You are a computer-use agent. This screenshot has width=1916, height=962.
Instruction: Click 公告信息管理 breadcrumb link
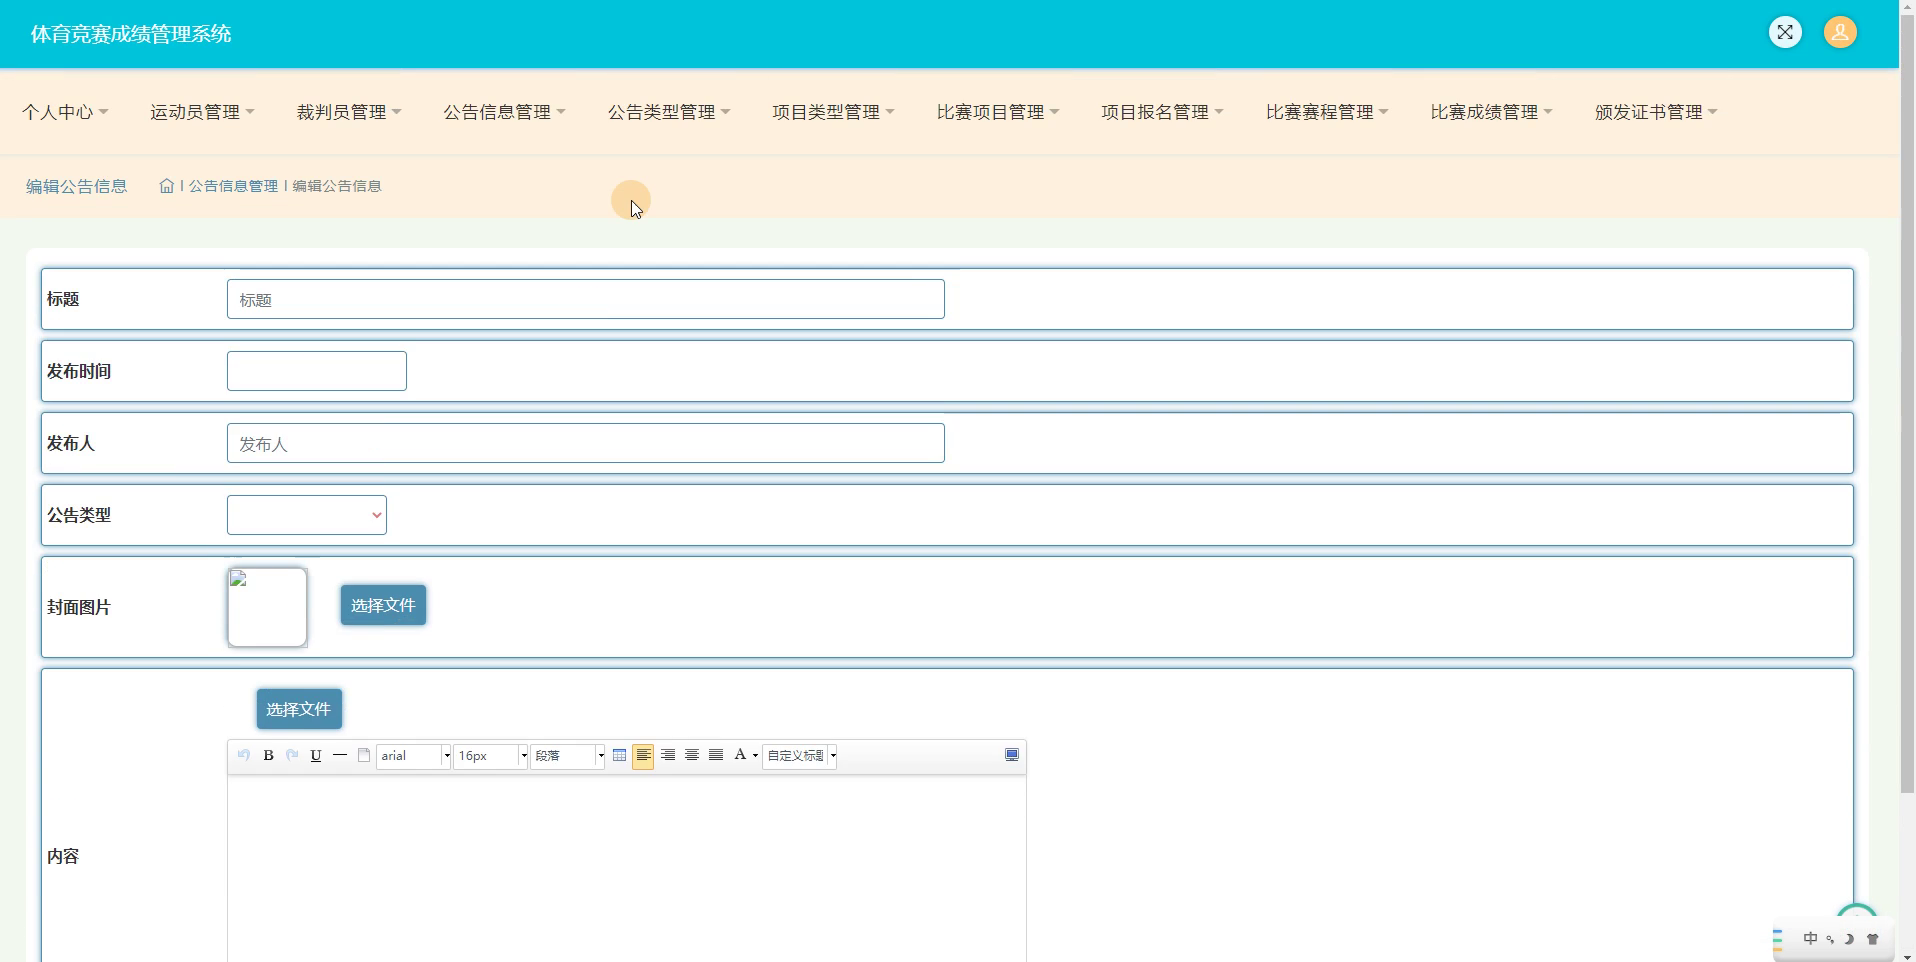(x=233, y=186)
